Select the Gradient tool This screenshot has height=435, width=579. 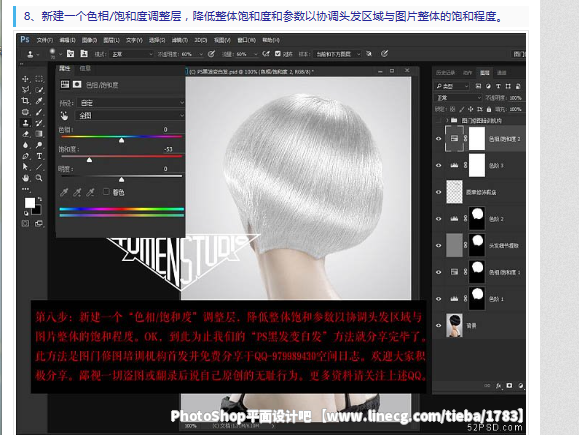[39, 134]
